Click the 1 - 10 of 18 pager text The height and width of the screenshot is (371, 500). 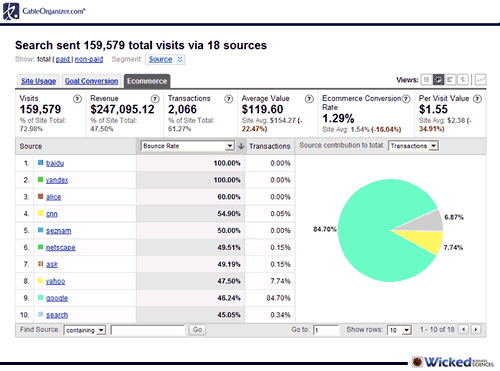coord(437,330)
